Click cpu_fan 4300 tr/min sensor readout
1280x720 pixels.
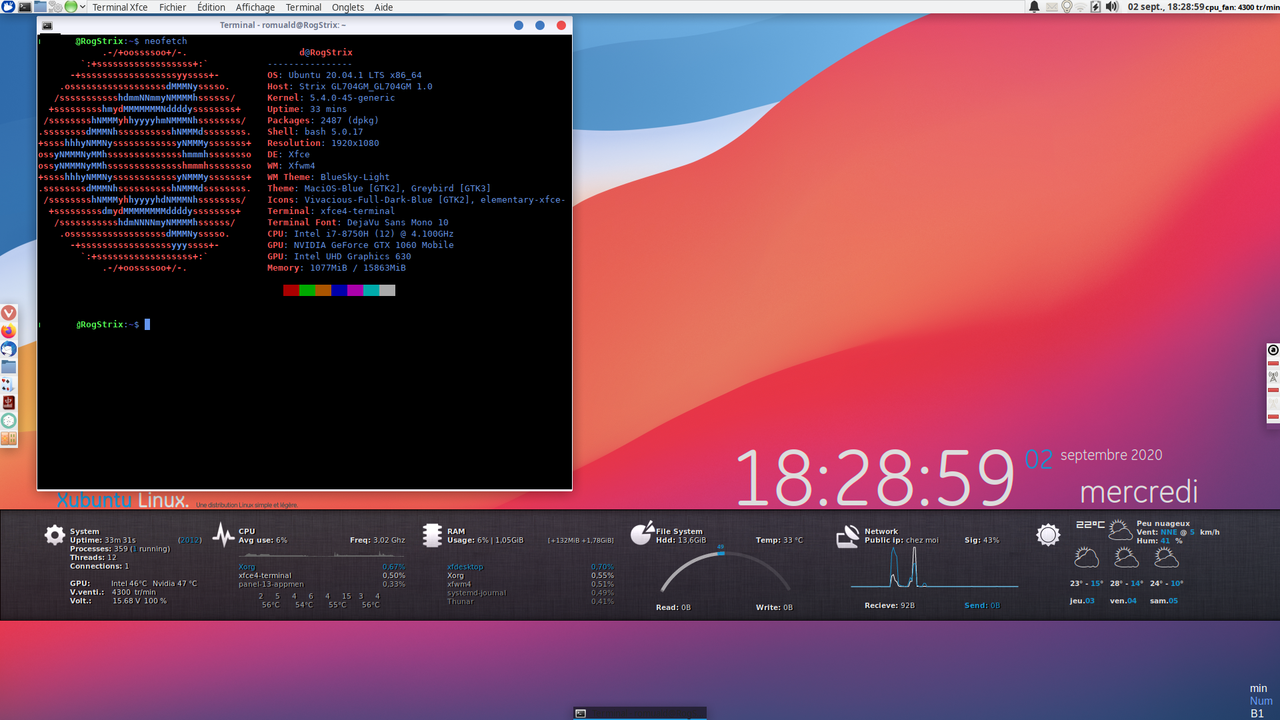pos(1242,8)
